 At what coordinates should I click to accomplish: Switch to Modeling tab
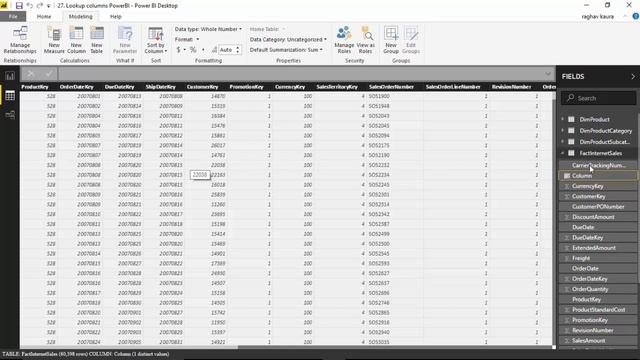tap(80, 16)
